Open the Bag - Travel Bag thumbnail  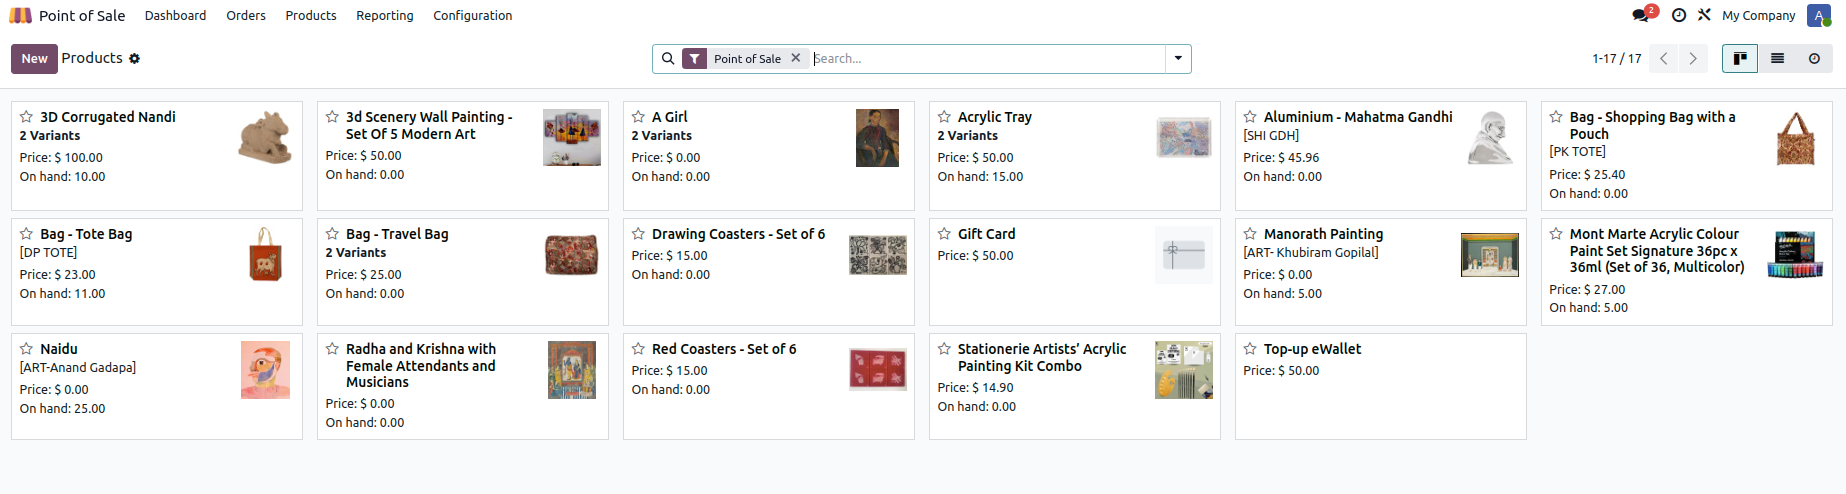point(571,255)
